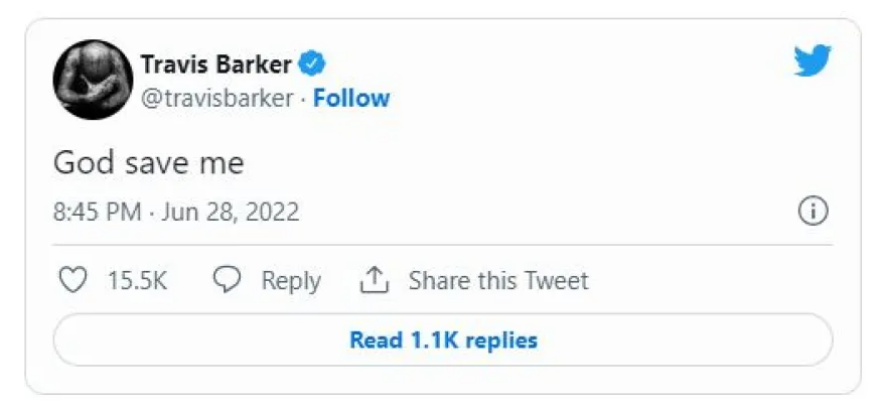This screenshot has height=408, width=880.
Task: Open the @travisbarker handle link
Action: pos(217,98)
